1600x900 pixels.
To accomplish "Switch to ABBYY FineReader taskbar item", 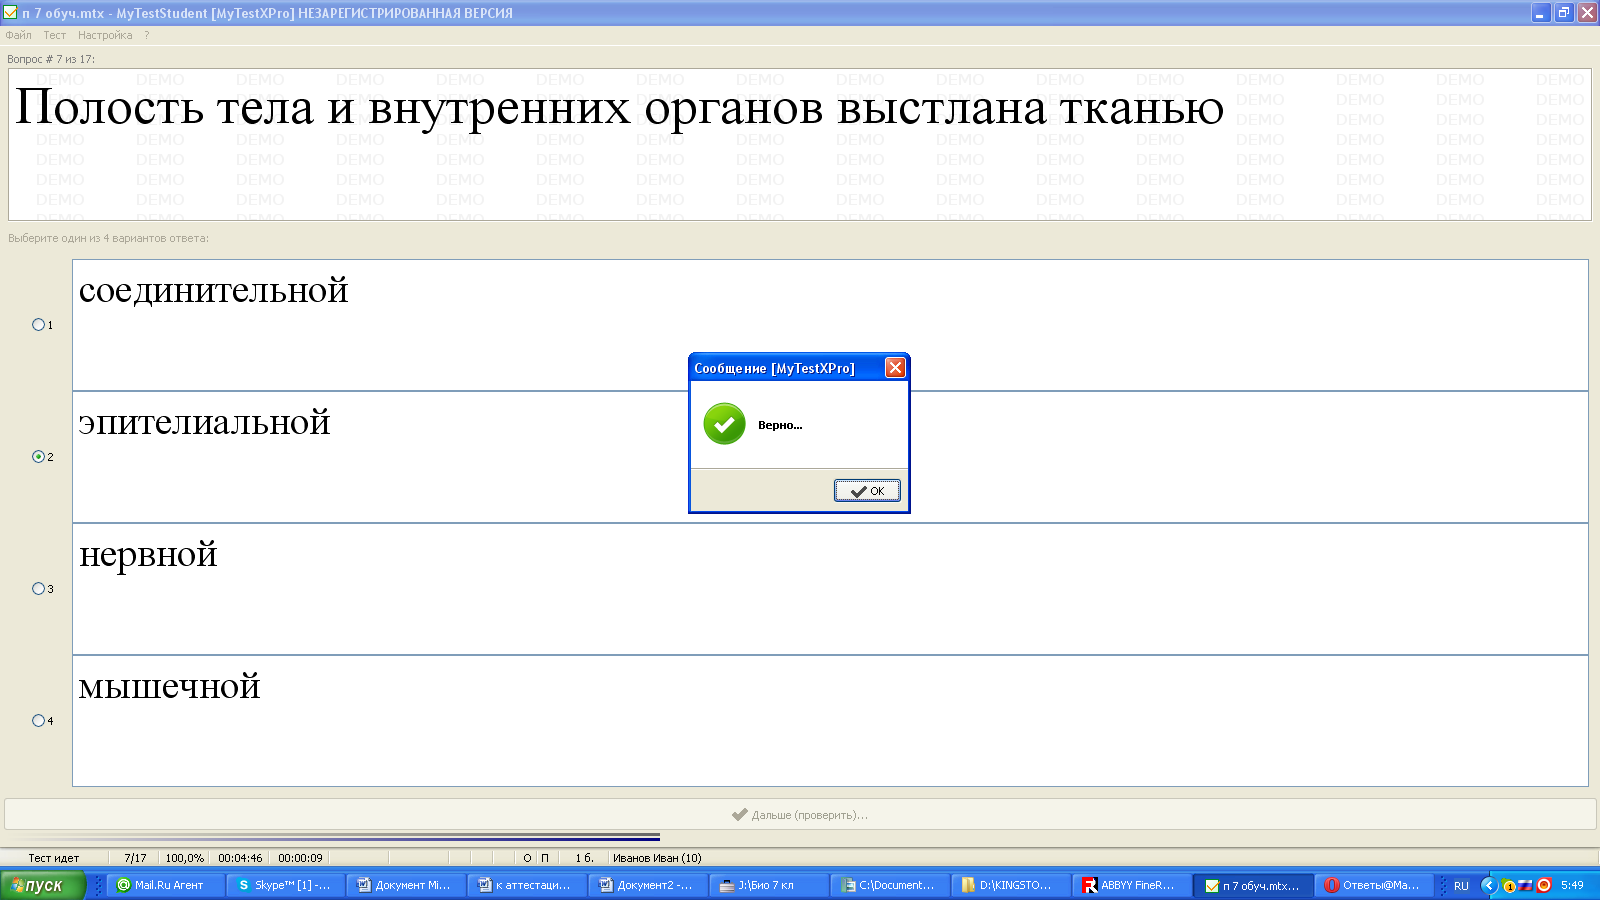I will tap(1131, 885).
